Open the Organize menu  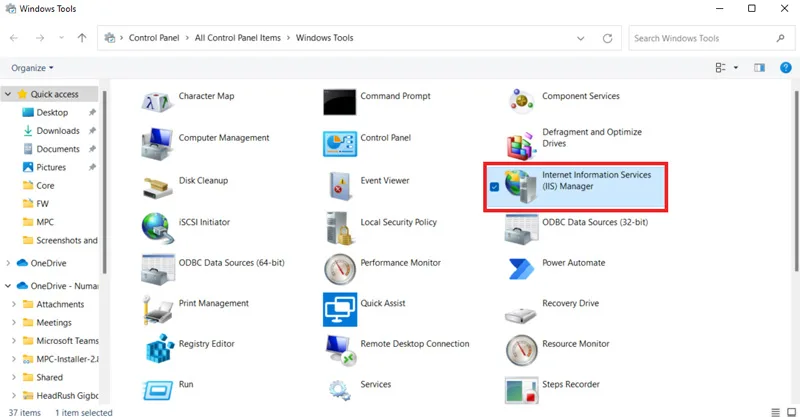coord(32,68)
